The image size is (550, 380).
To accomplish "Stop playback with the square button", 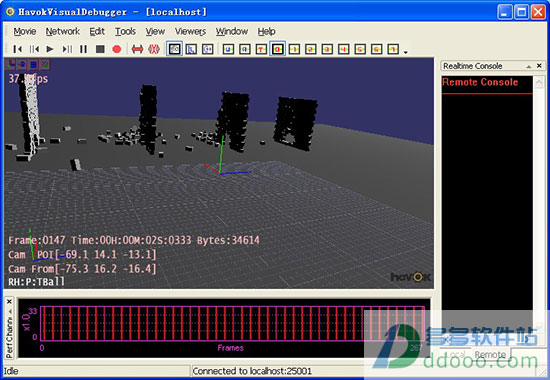I will tap(100, 49).
